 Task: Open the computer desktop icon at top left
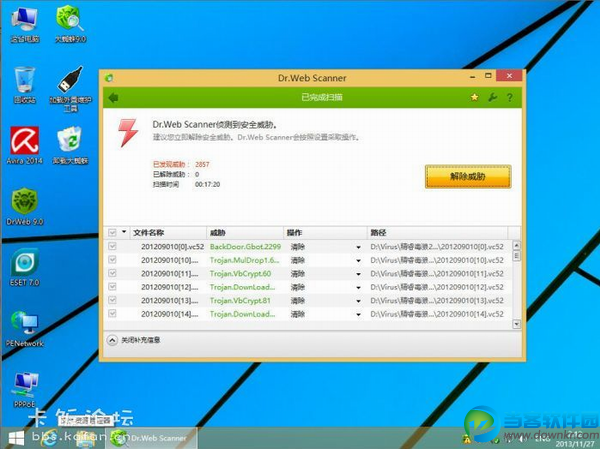(x=24, y=24)
